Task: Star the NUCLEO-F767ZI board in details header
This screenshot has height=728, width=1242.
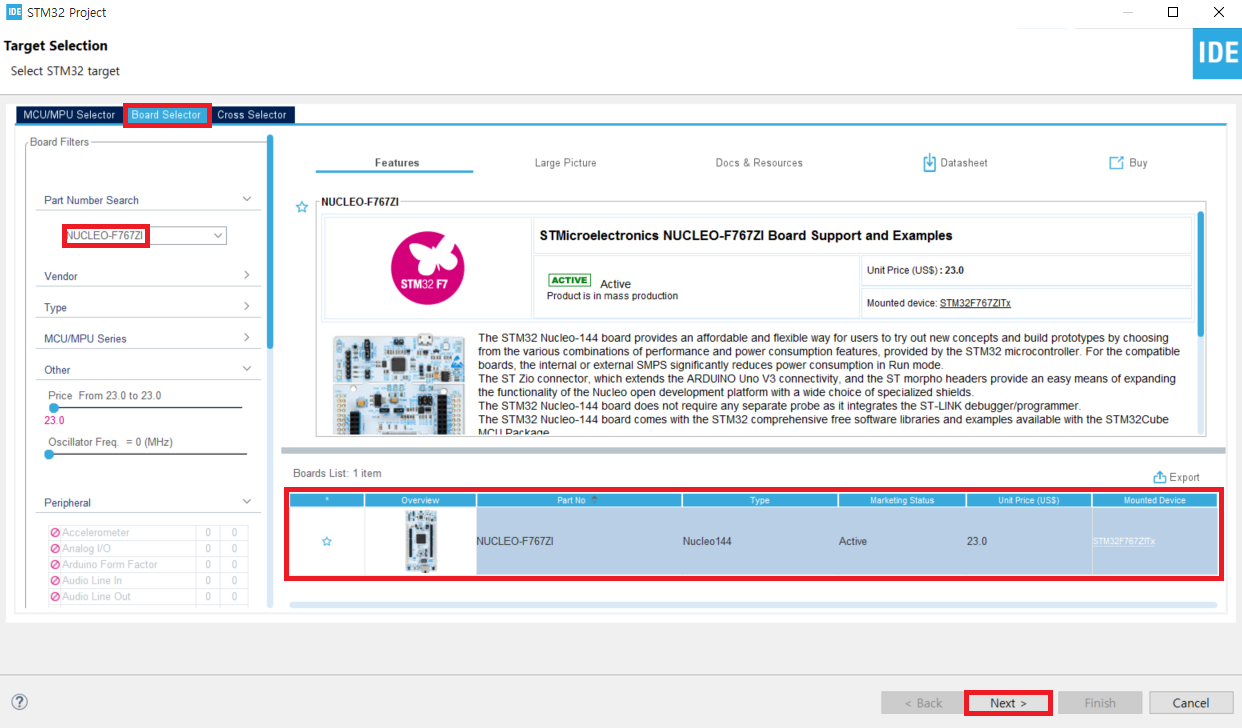Action: tap(302, 207)
